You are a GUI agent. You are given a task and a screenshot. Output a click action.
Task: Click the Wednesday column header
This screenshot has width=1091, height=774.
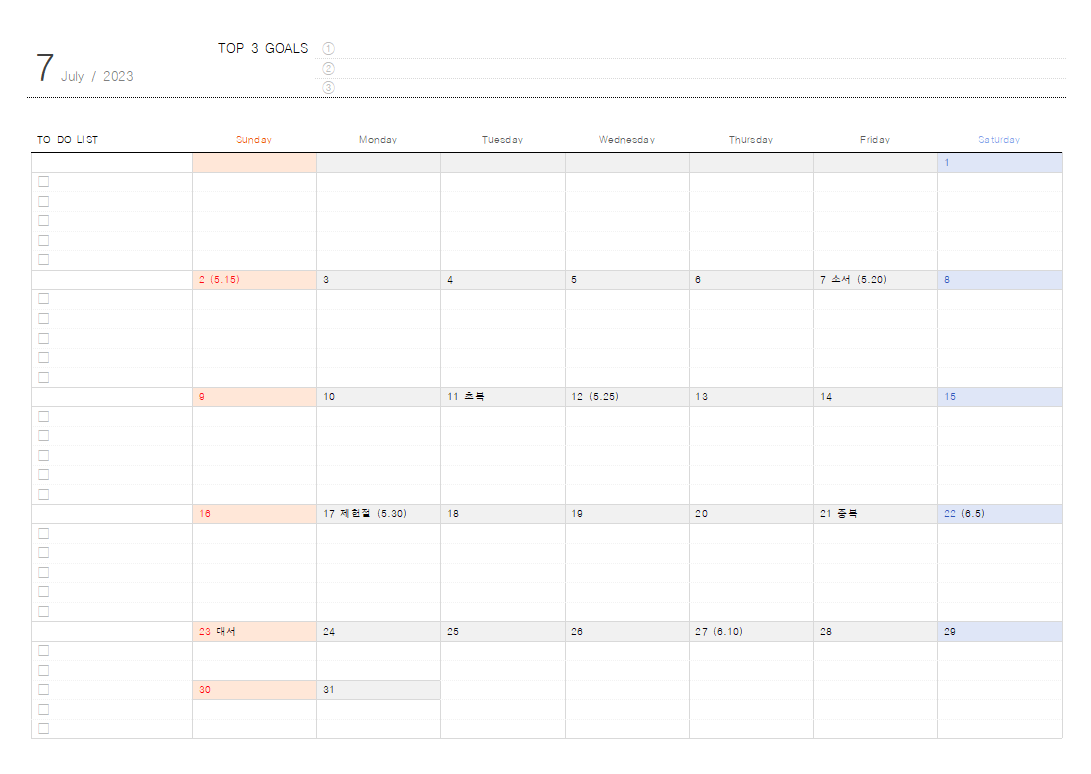(627, 140)
